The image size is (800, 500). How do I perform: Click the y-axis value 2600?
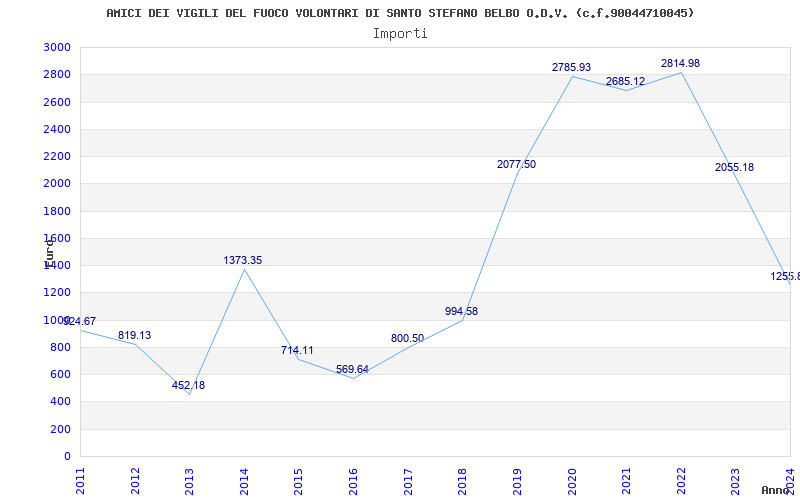[x=57, y=102]
